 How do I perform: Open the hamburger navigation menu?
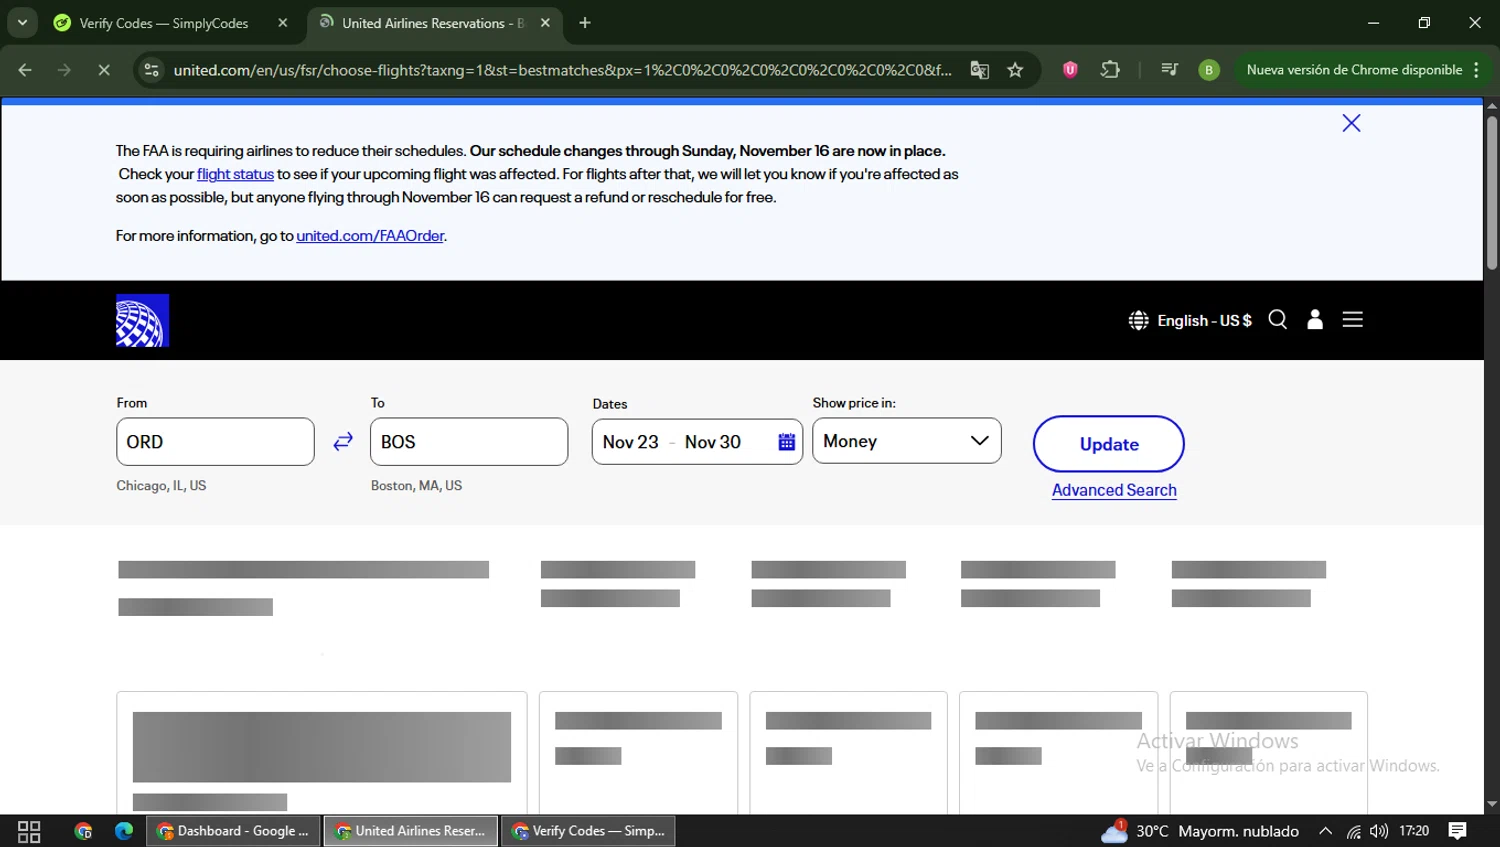(1353, 320)
